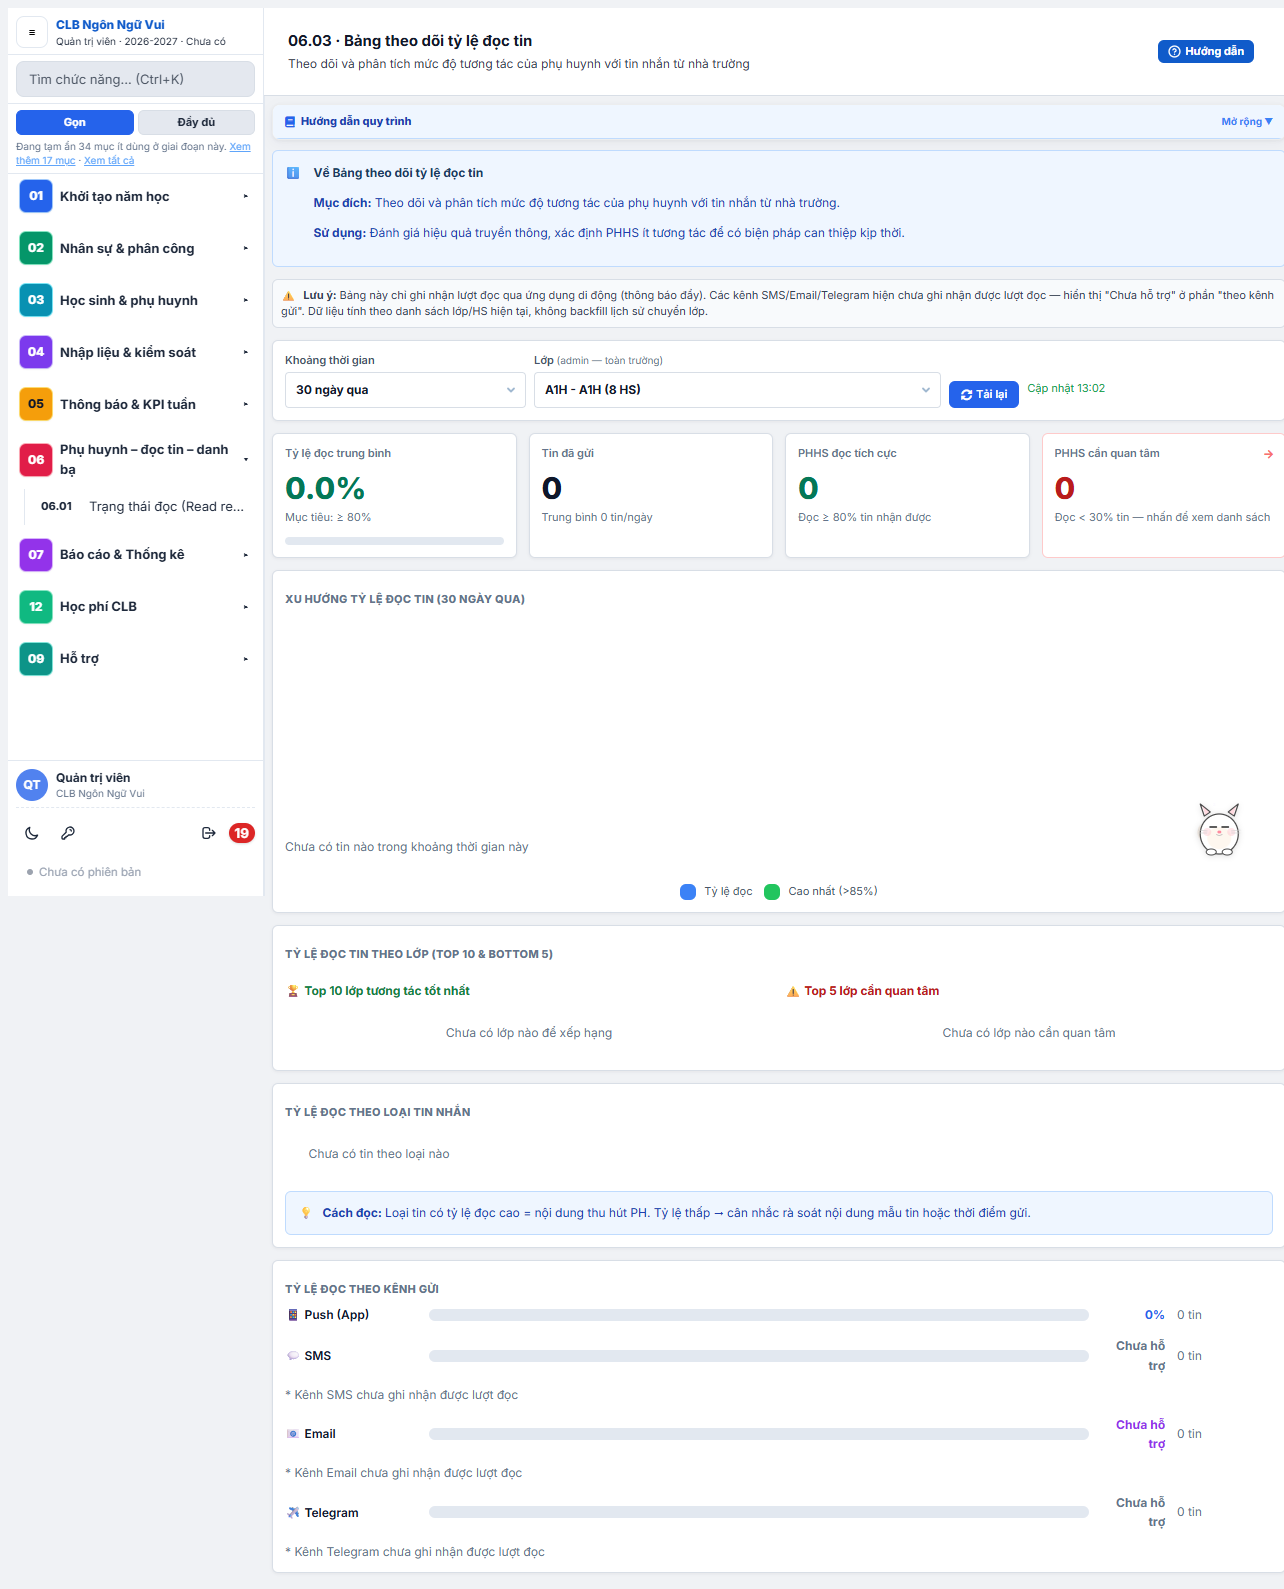Image resolution: width=1284 pixels, height=1589 pixels.
Task: Click the 04 Nhập liệu badge icon
Action: coord(36,352)
